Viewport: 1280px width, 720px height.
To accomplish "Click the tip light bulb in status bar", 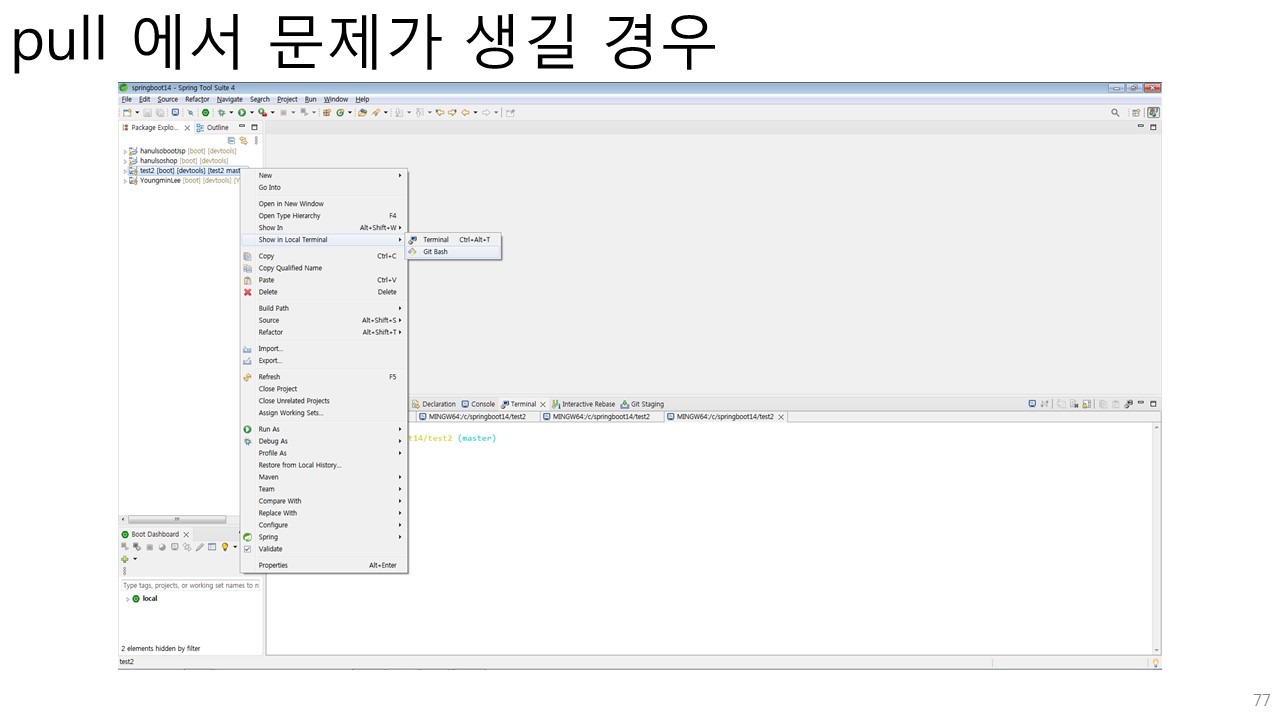I will click(x=1155, y=662).
